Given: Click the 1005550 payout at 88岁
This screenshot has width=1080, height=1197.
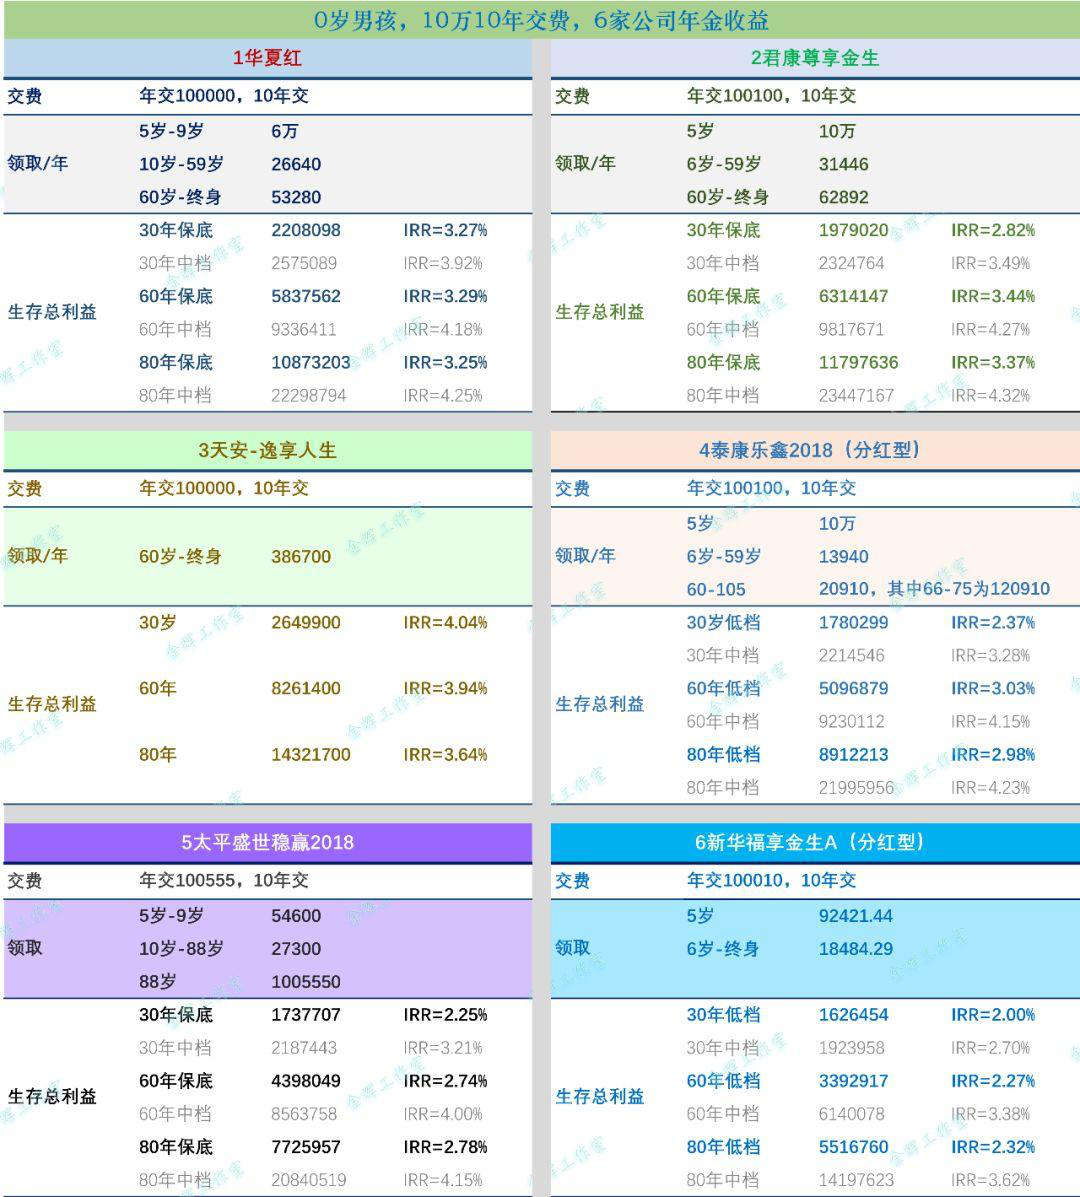Looking at the screenshot, I should 305,982.
